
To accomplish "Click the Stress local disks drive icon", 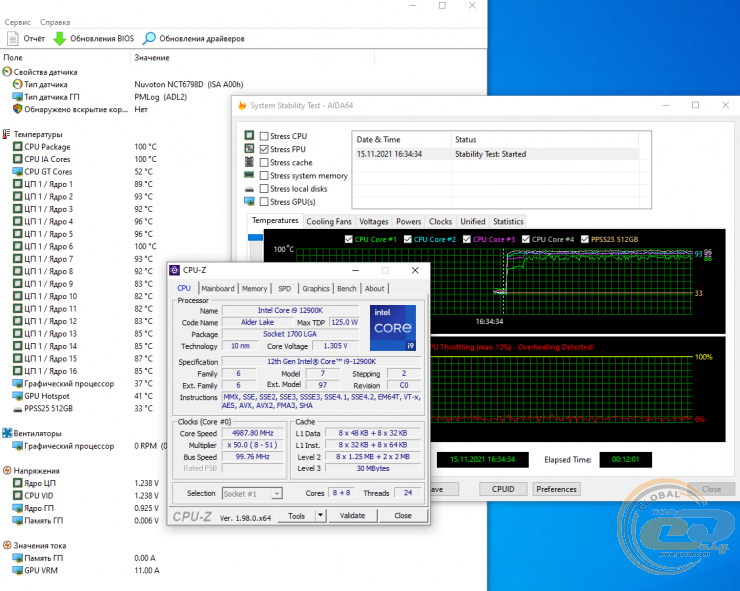I will pos(249,189).
